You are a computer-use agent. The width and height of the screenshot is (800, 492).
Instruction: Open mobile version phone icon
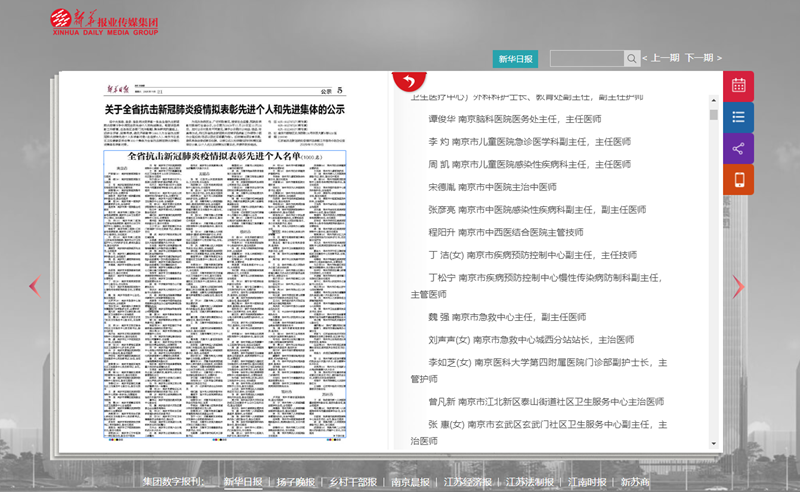pyautogui.click(x=738, y=180)
